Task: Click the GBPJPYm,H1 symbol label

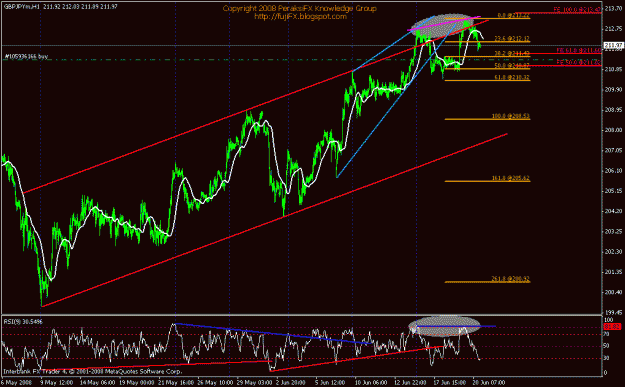Action: tap(22, 7)
